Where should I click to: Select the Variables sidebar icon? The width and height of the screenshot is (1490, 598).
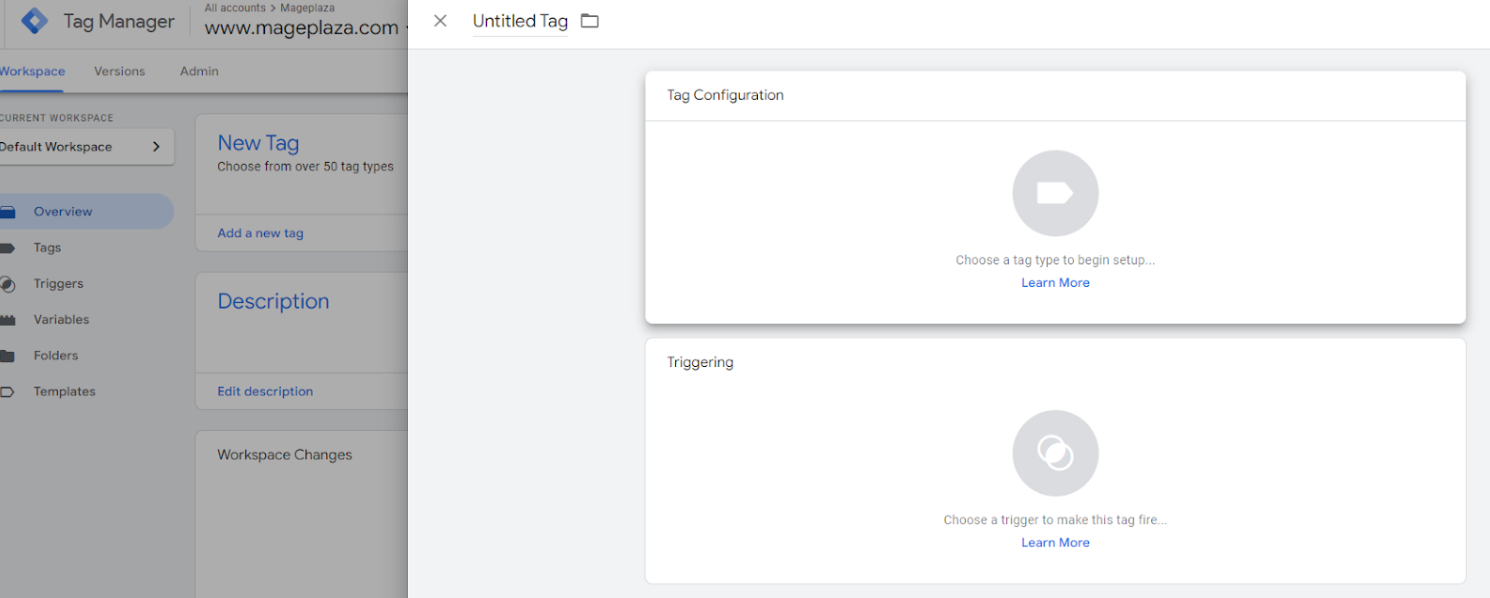7,320
